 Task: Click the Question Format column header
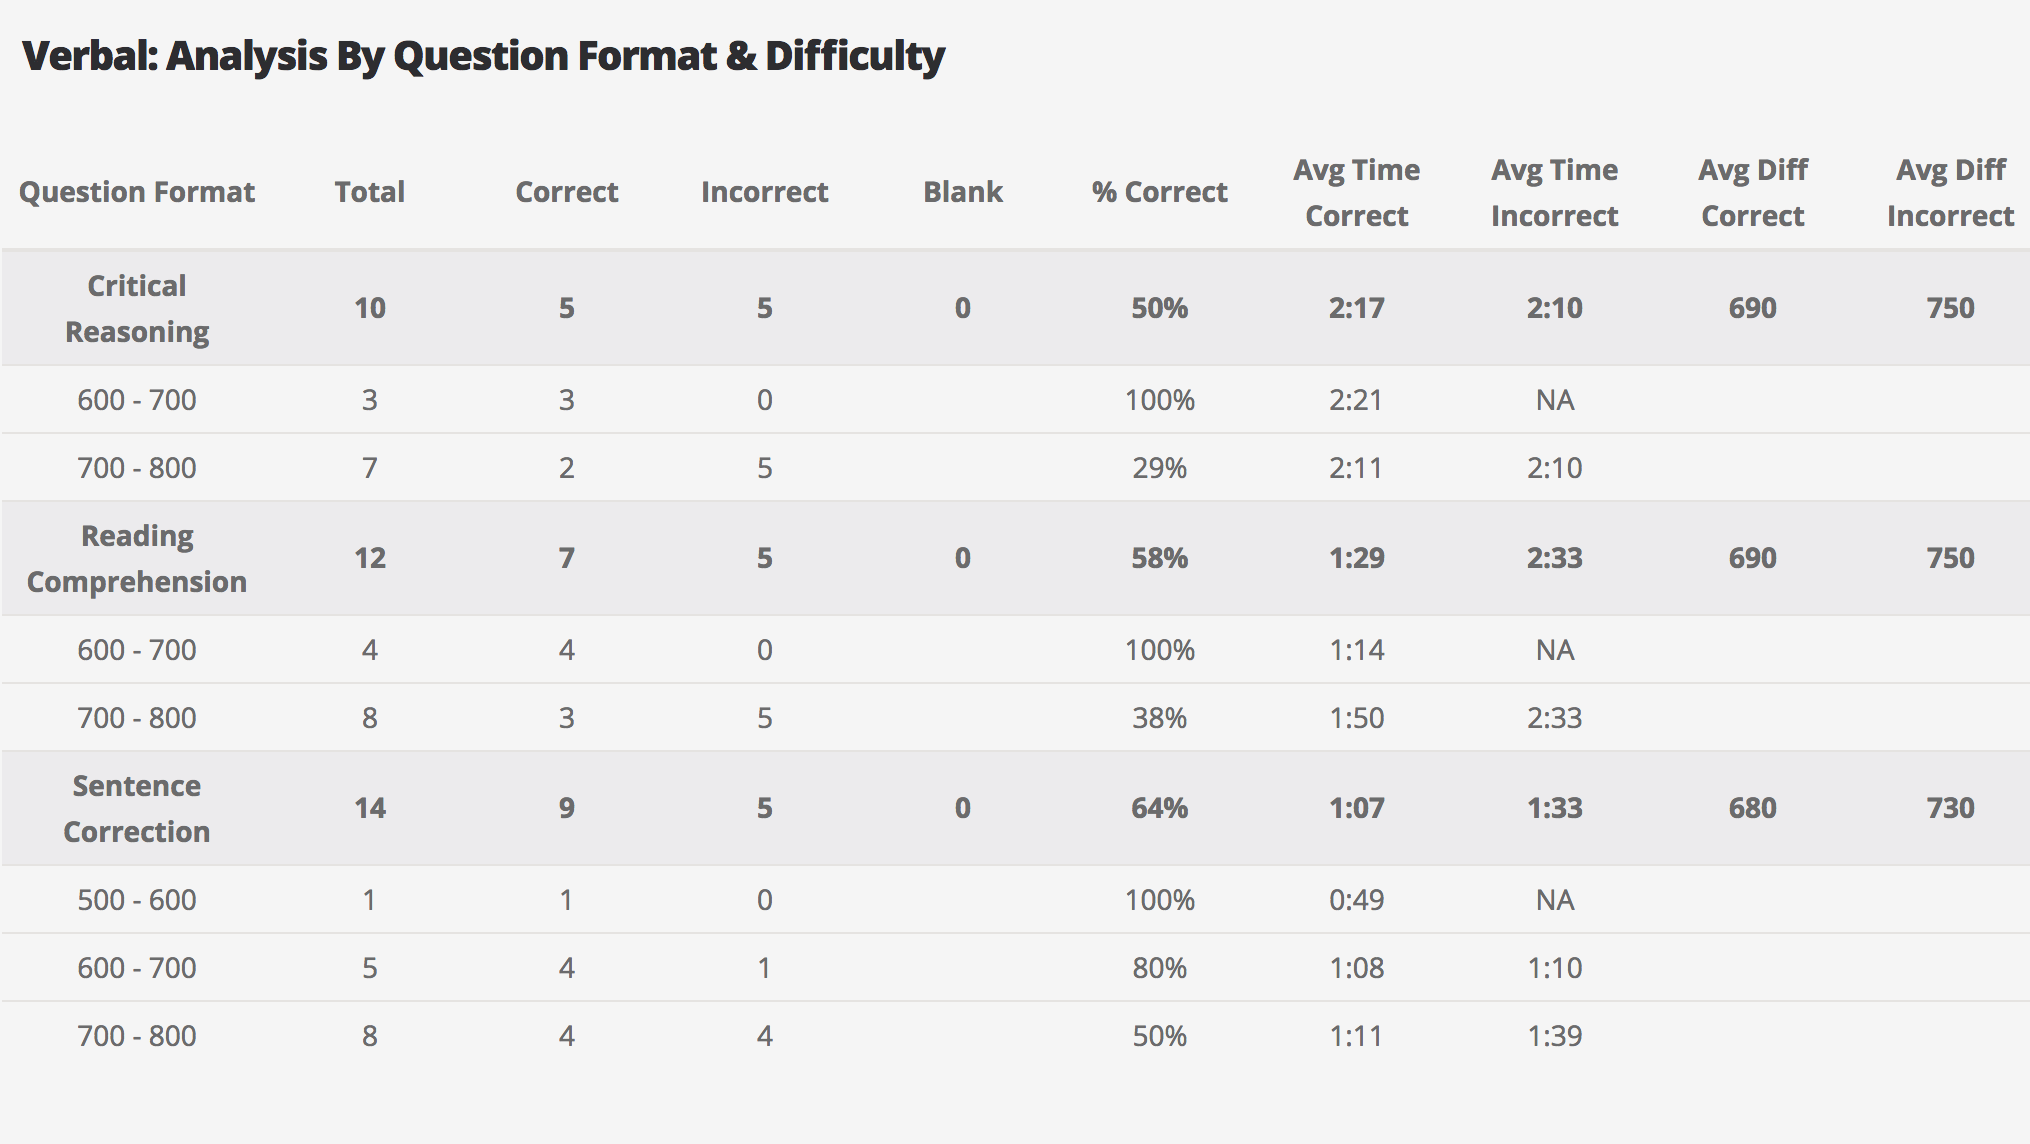coord(137,192)
